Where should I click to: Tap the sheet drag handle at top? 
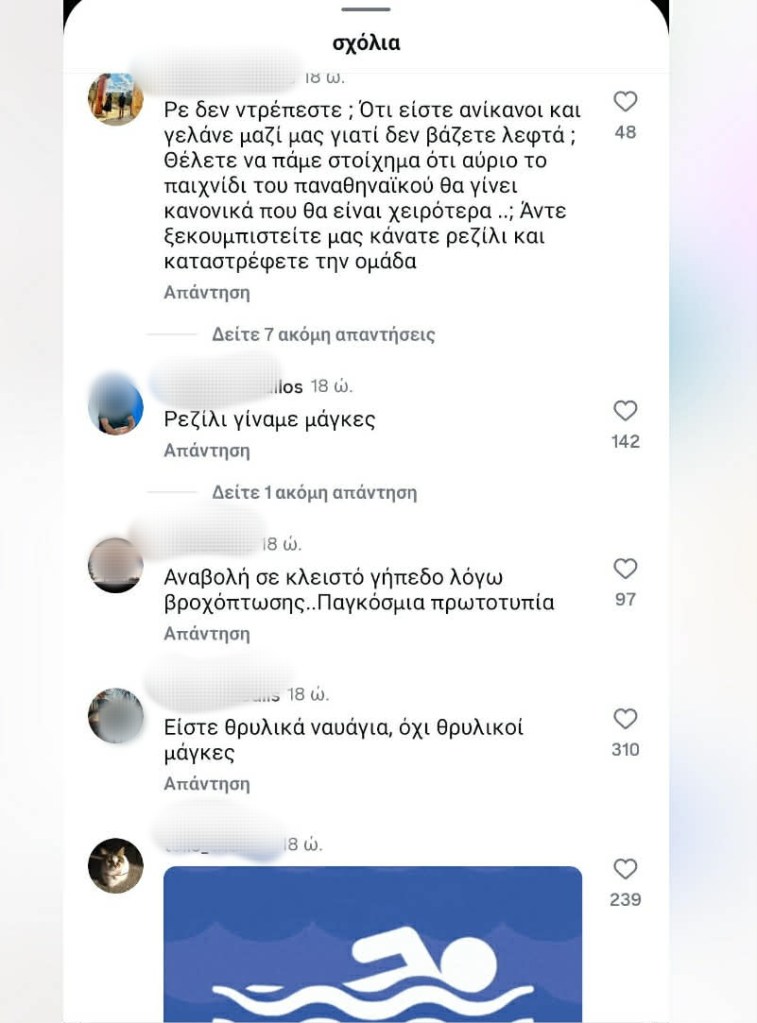[366, 9]
